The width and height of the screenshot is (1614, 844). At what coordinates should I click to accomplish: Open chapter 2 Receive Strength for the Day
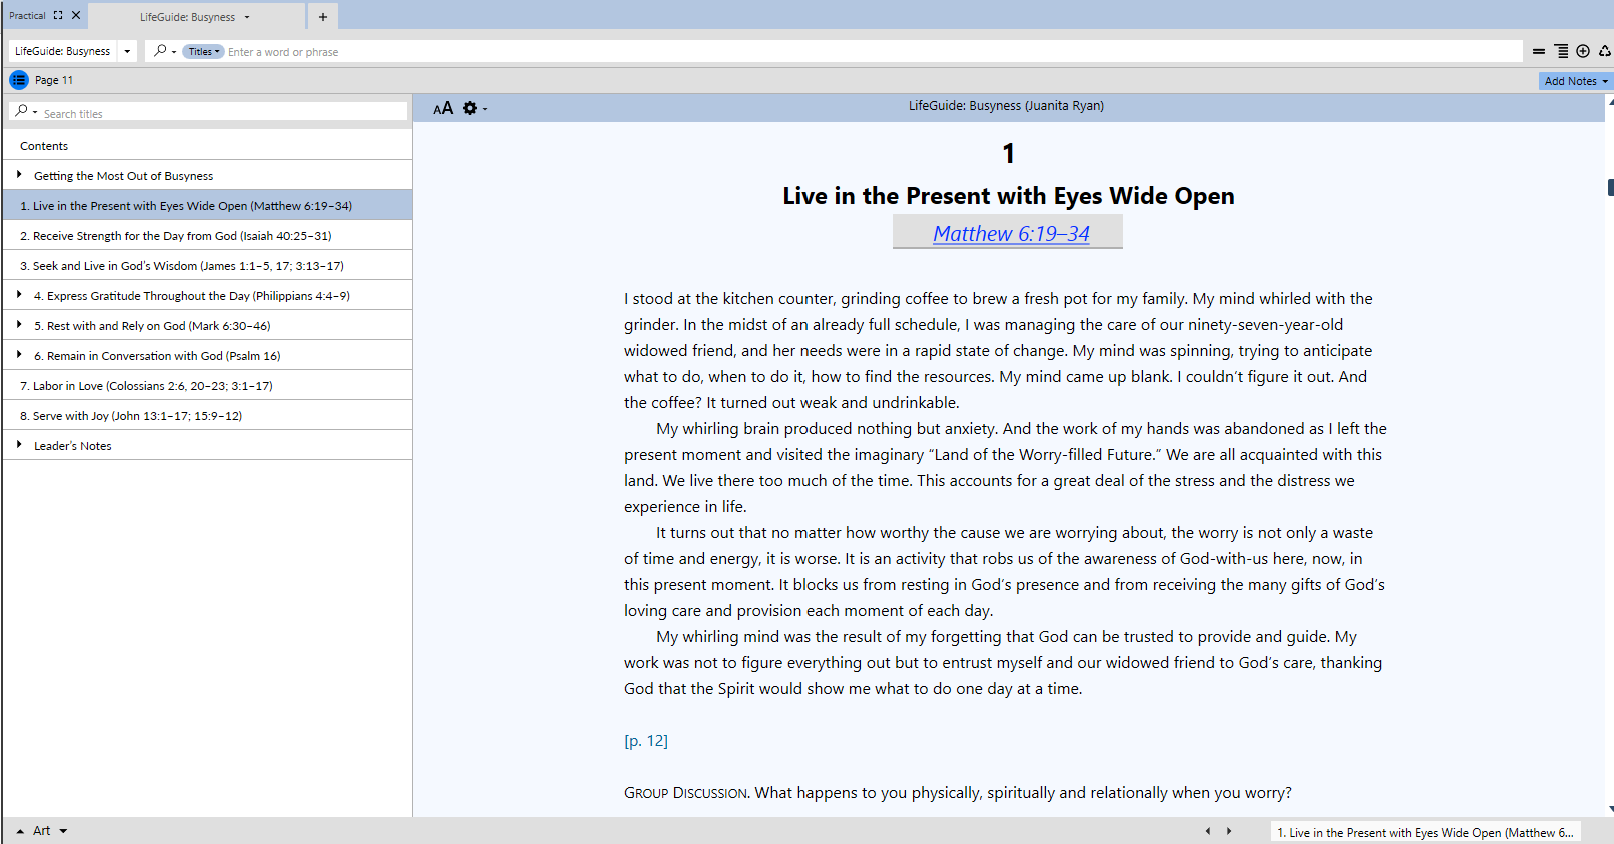point(207,235)
